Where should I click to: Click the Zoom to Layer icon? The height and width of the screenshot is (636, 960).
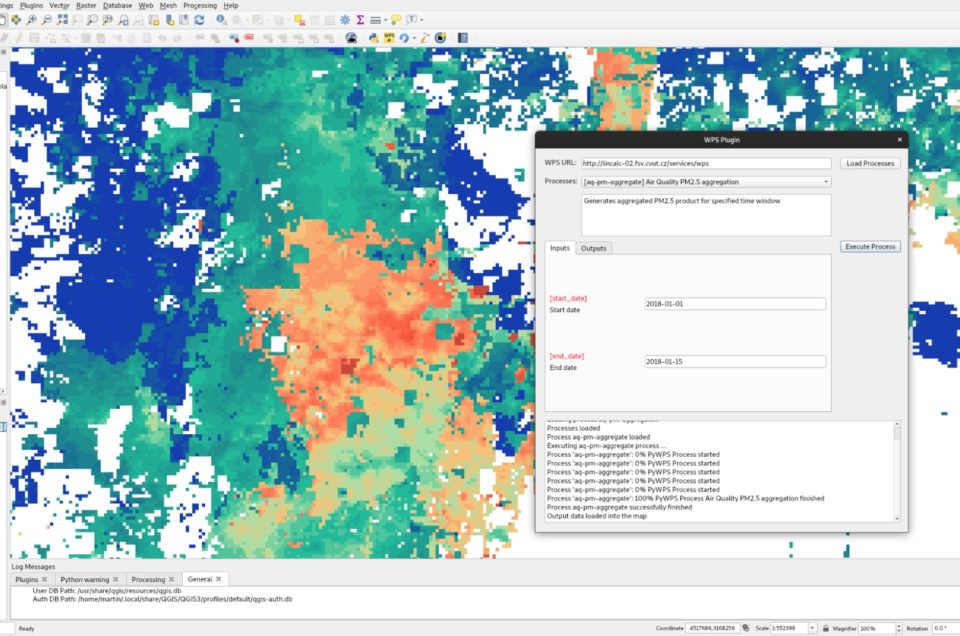[92, 20]
